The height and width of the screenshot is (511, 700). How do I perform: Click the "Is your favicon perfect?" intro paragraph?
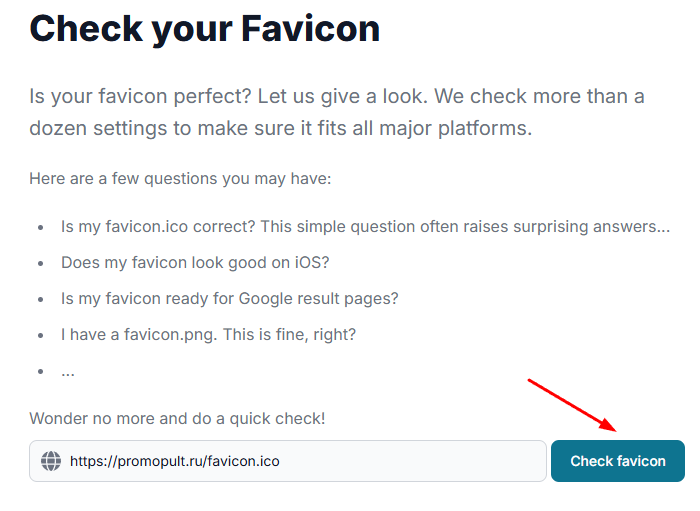[337, 112]
